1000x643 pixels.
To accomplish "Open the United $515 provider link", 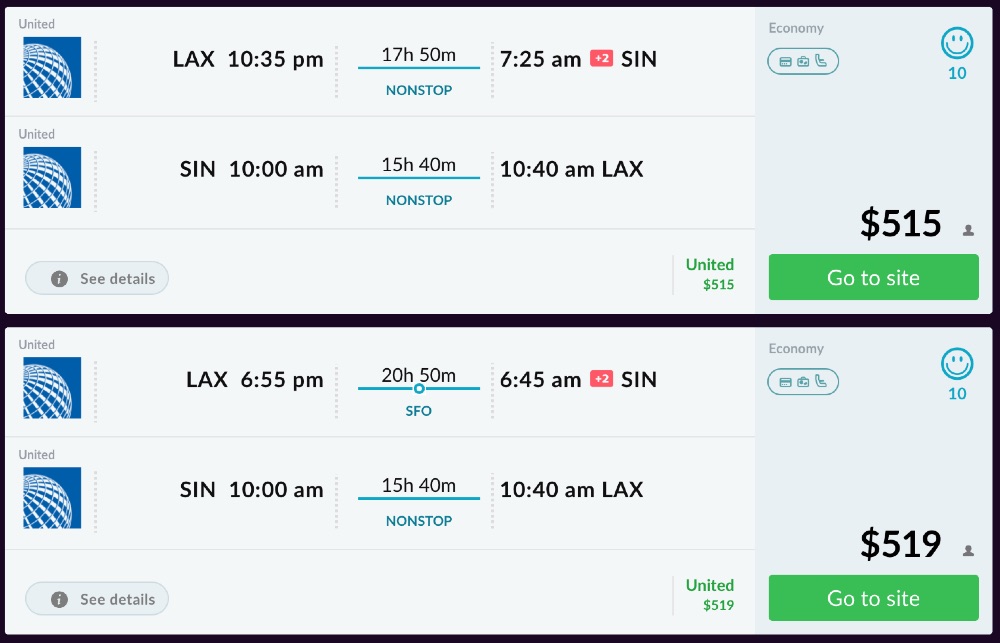I will pos(710,274).
